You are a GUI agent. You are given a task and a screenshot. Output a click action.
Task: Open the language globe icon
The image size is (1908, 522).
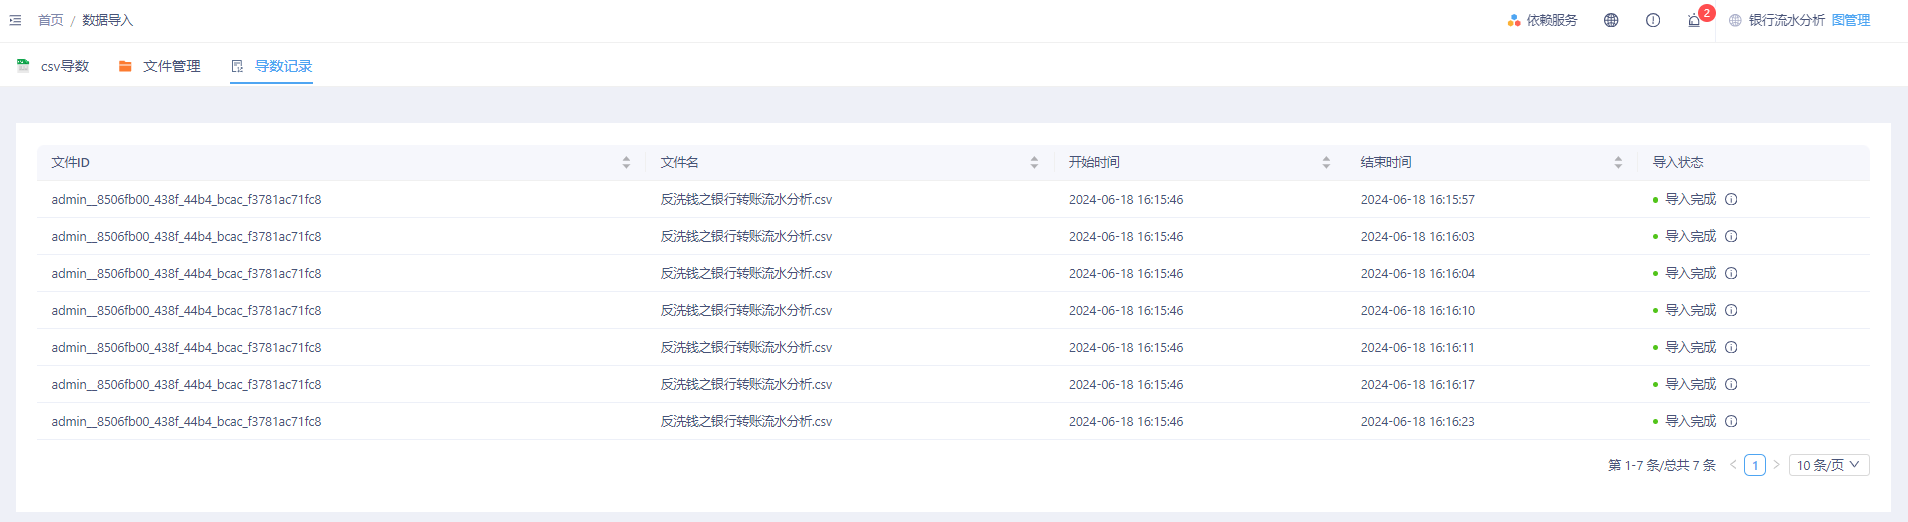coord(1610,20)
